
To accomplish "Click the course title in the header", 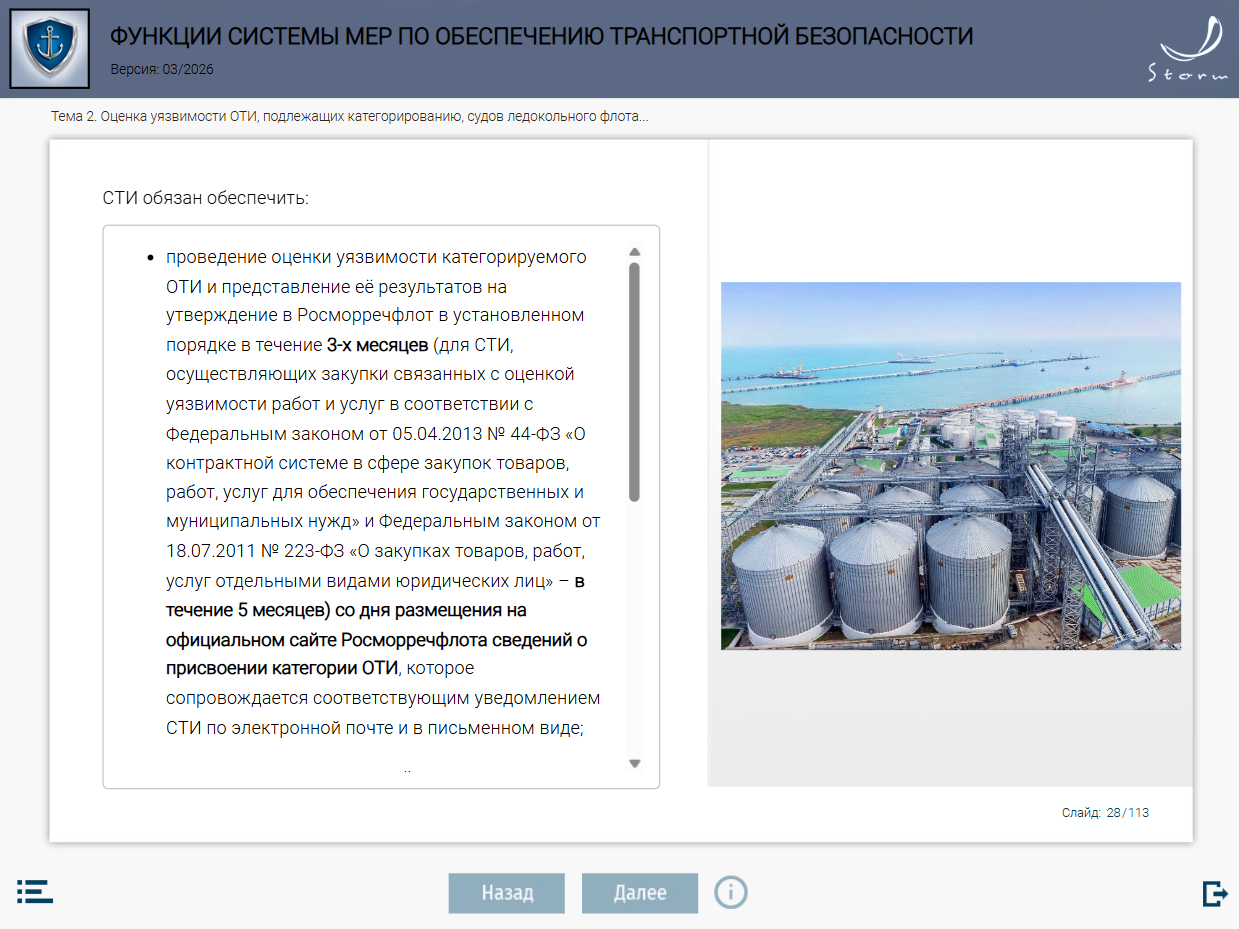I will coord(540,37).
